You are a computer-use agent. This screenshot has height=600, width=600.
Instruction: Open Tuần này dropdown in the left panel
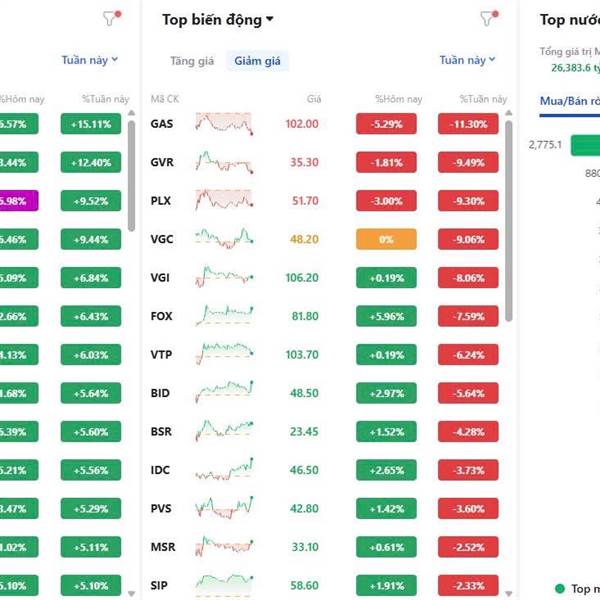click(x=89, y=60)
